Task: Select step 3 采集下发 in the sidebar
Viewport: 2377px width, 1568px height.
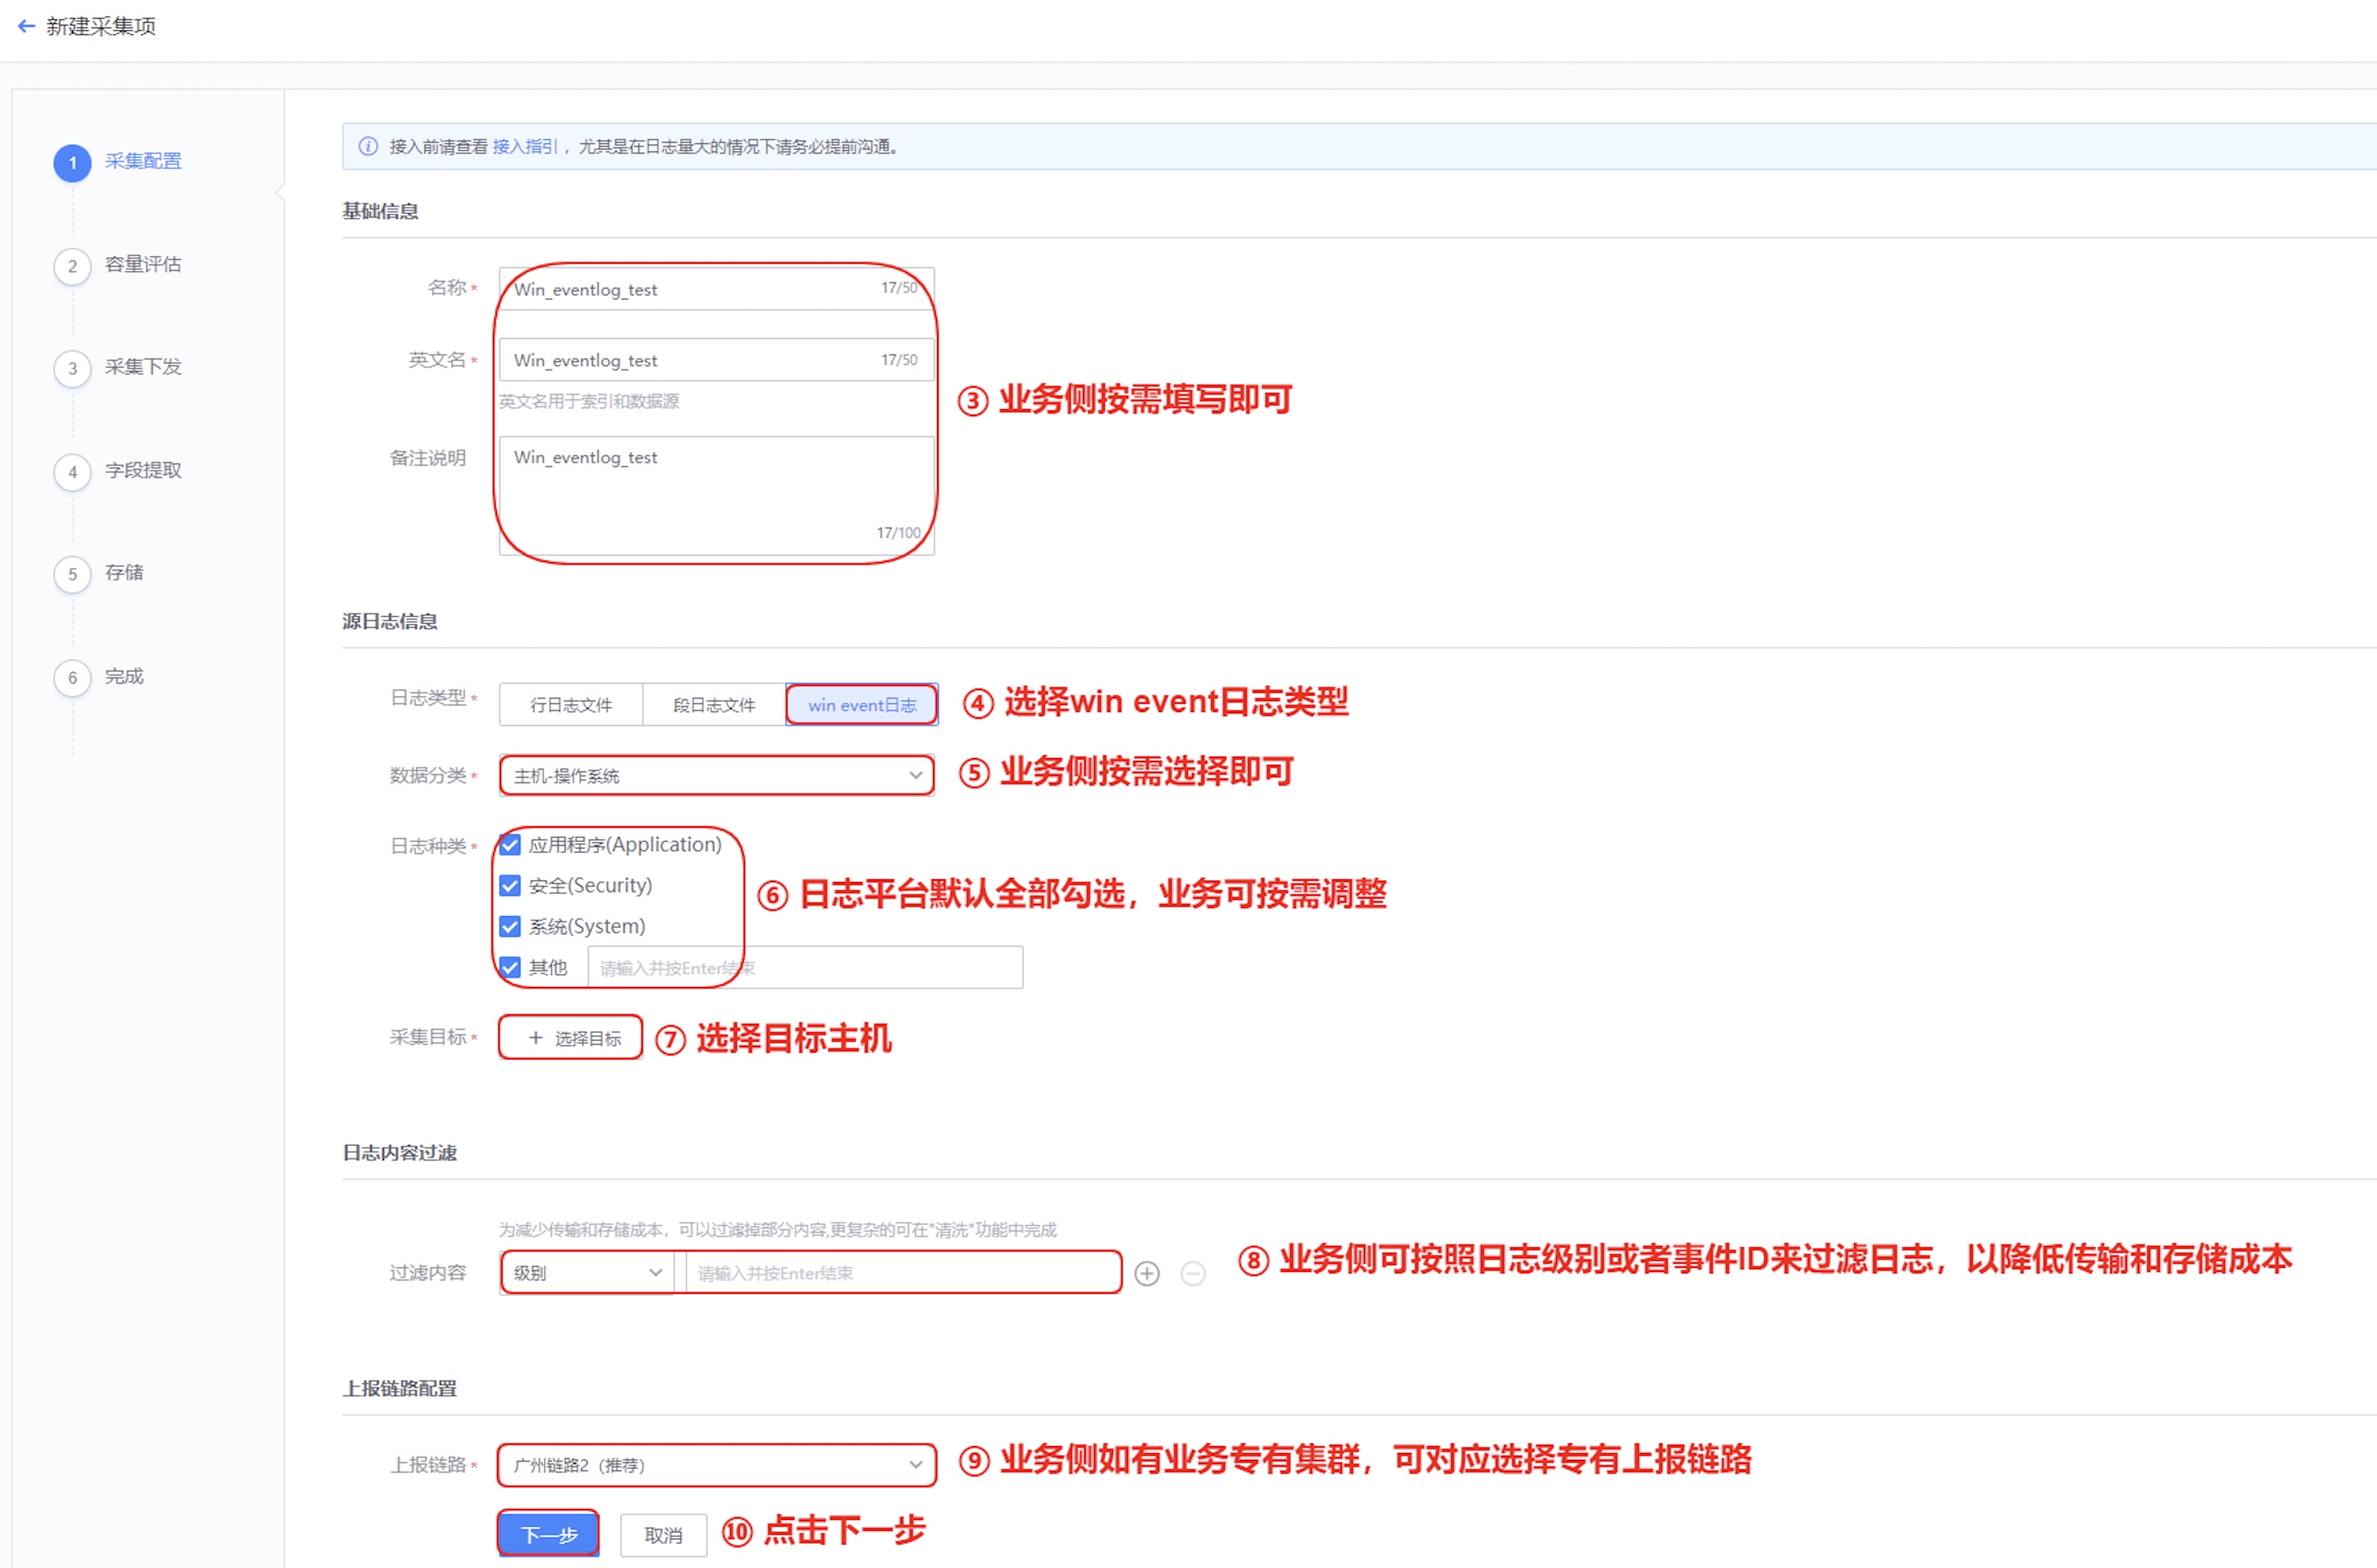Action: (118, 367)
